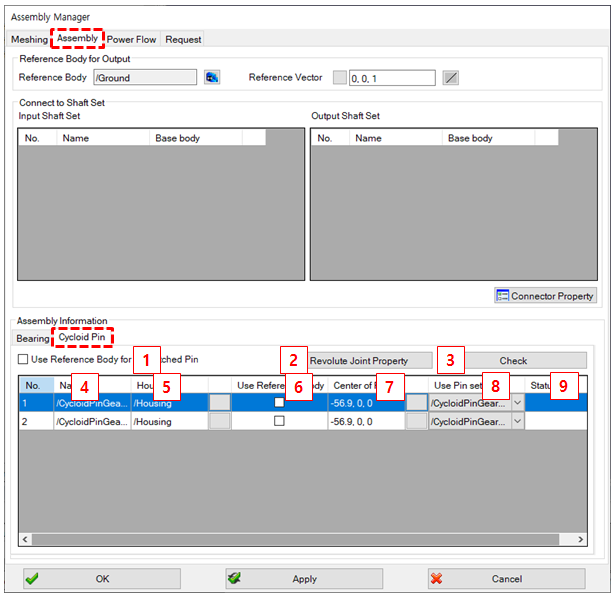Open Use Pin set dropdown in row 2
612x594 pixels.
tap(517, 421)
